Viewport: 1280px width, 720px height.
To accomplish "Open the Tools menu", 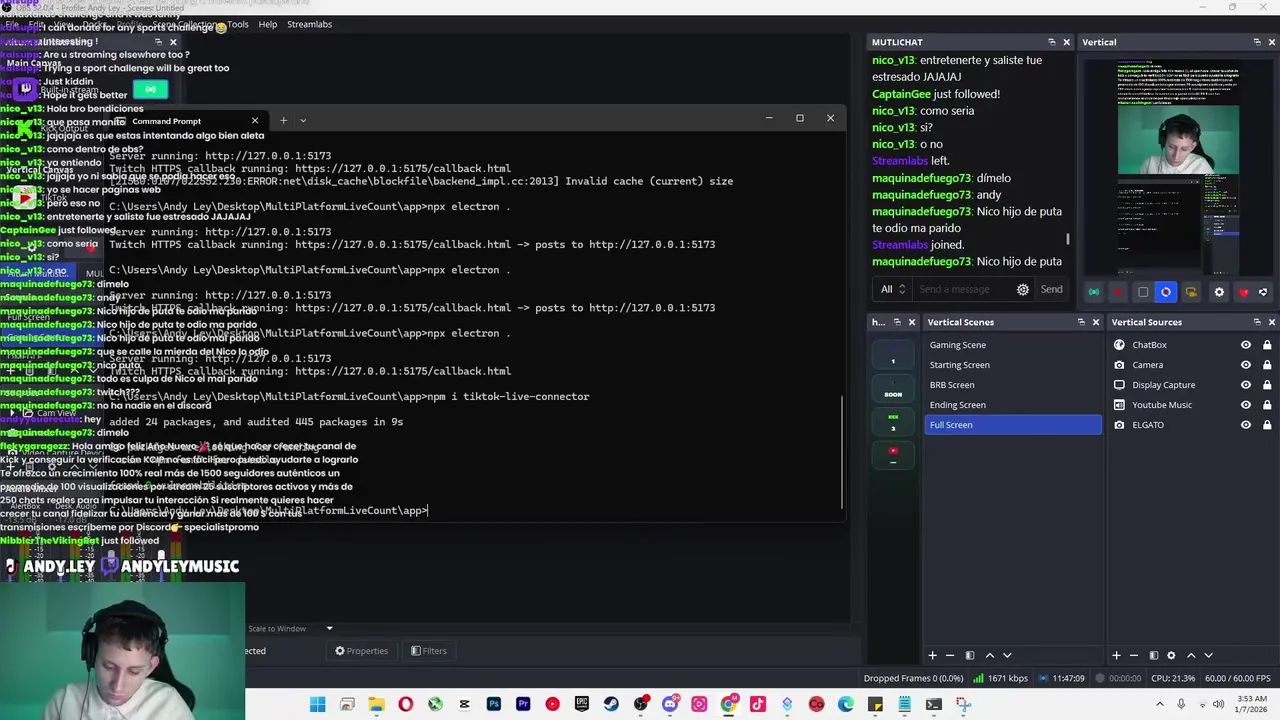I will point(238,24).
